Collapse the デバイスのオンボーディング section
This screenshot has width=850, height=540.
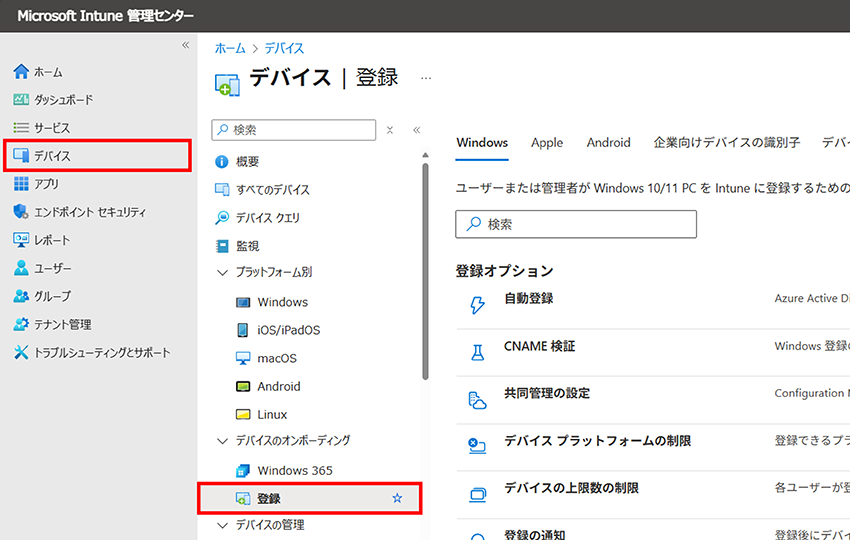(222, 441)
